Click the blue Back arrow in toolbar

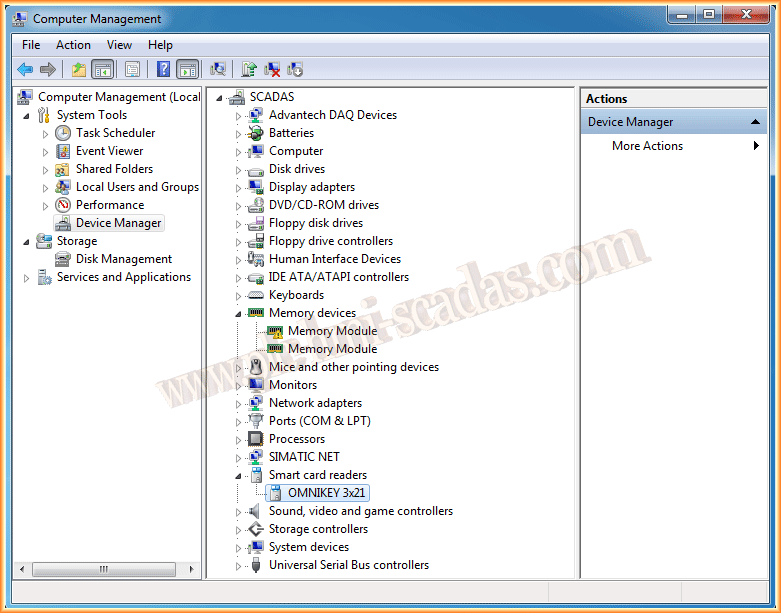click(25, 69)
